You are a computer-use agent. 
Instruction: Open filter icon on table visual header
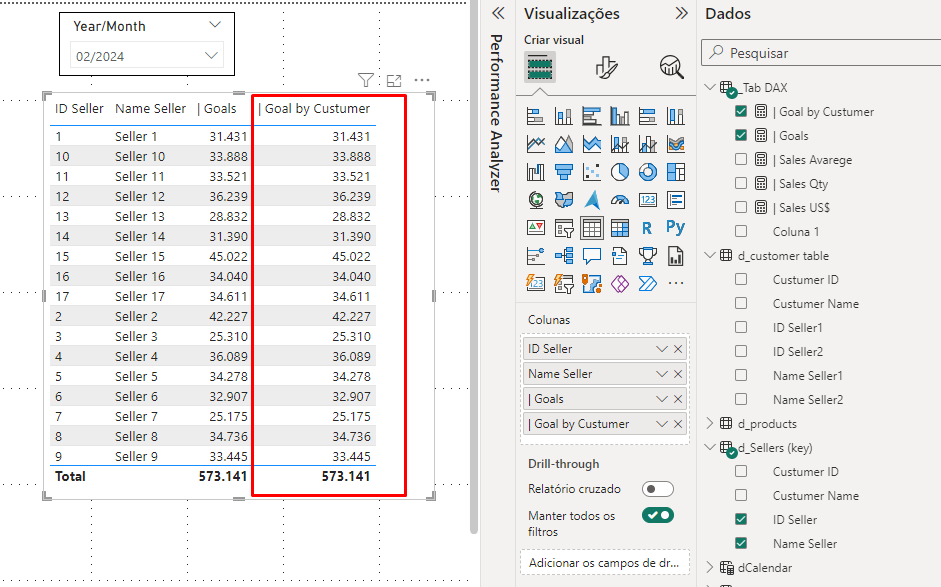[365, 80]
